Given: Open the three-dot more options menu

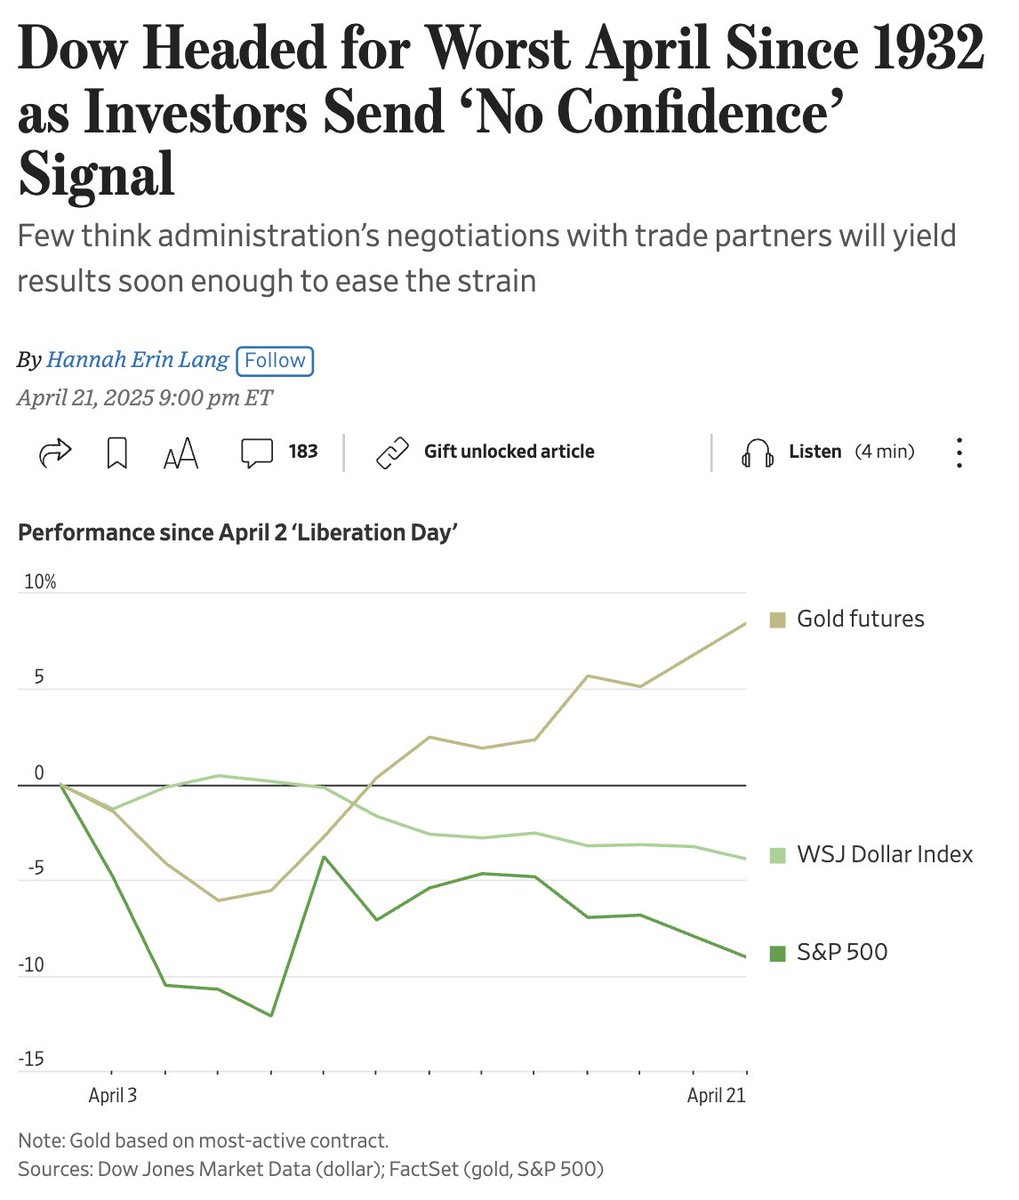Looking at the screenshot, I should (959, 453).
